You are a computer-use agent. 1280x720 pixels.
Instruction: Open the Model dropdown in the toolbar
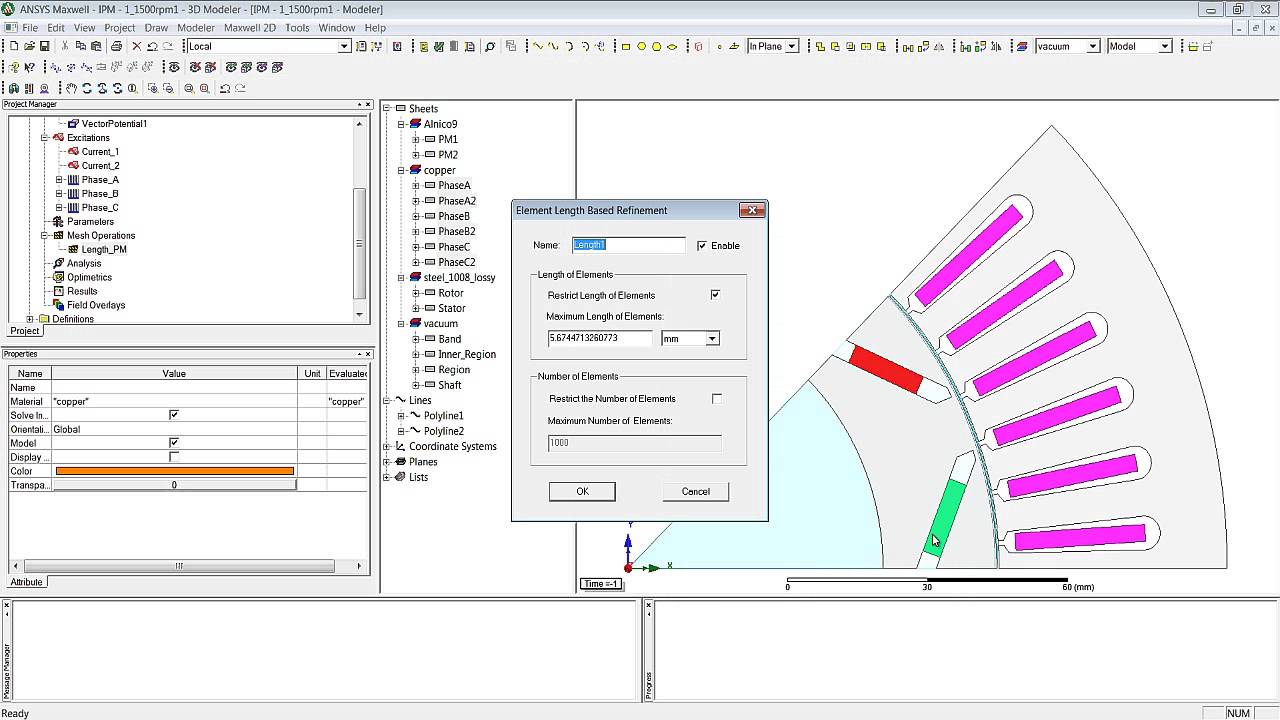pyautogui.click(x=1165, y=46)
